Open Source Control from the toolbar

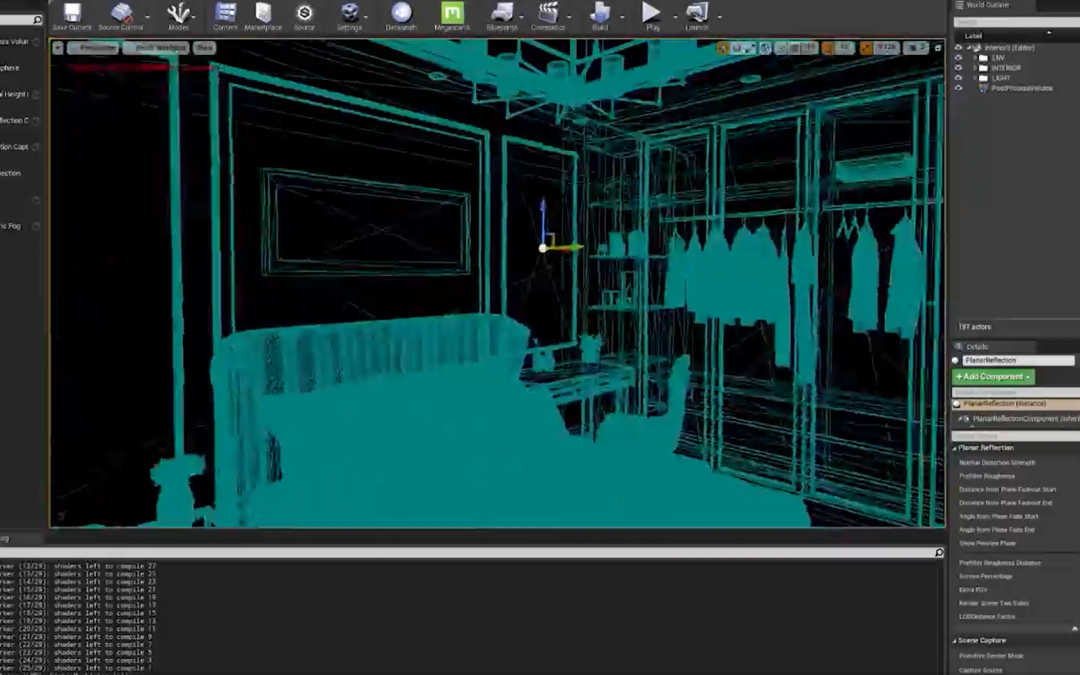coord(121,13)
